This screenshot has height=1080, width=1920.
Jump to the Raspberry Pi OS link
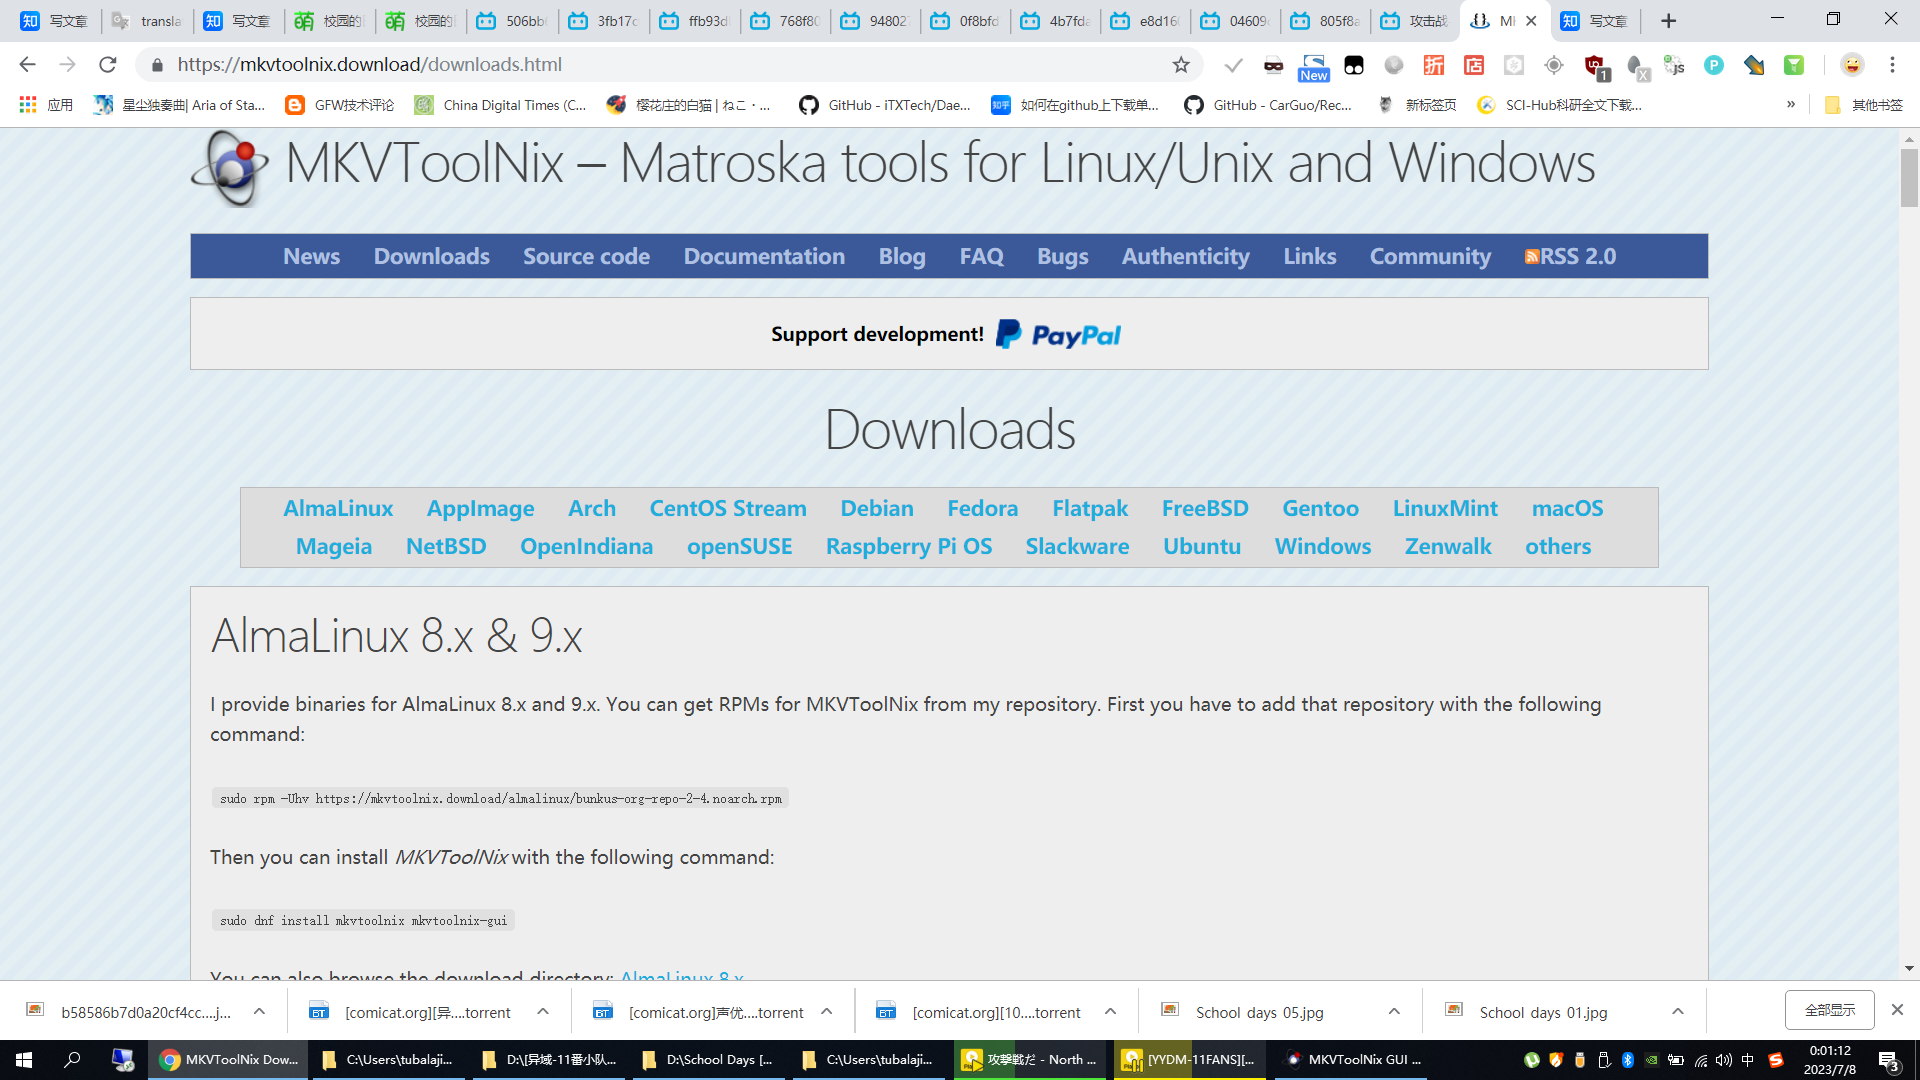pyautogui.click(x=908, y=547)
